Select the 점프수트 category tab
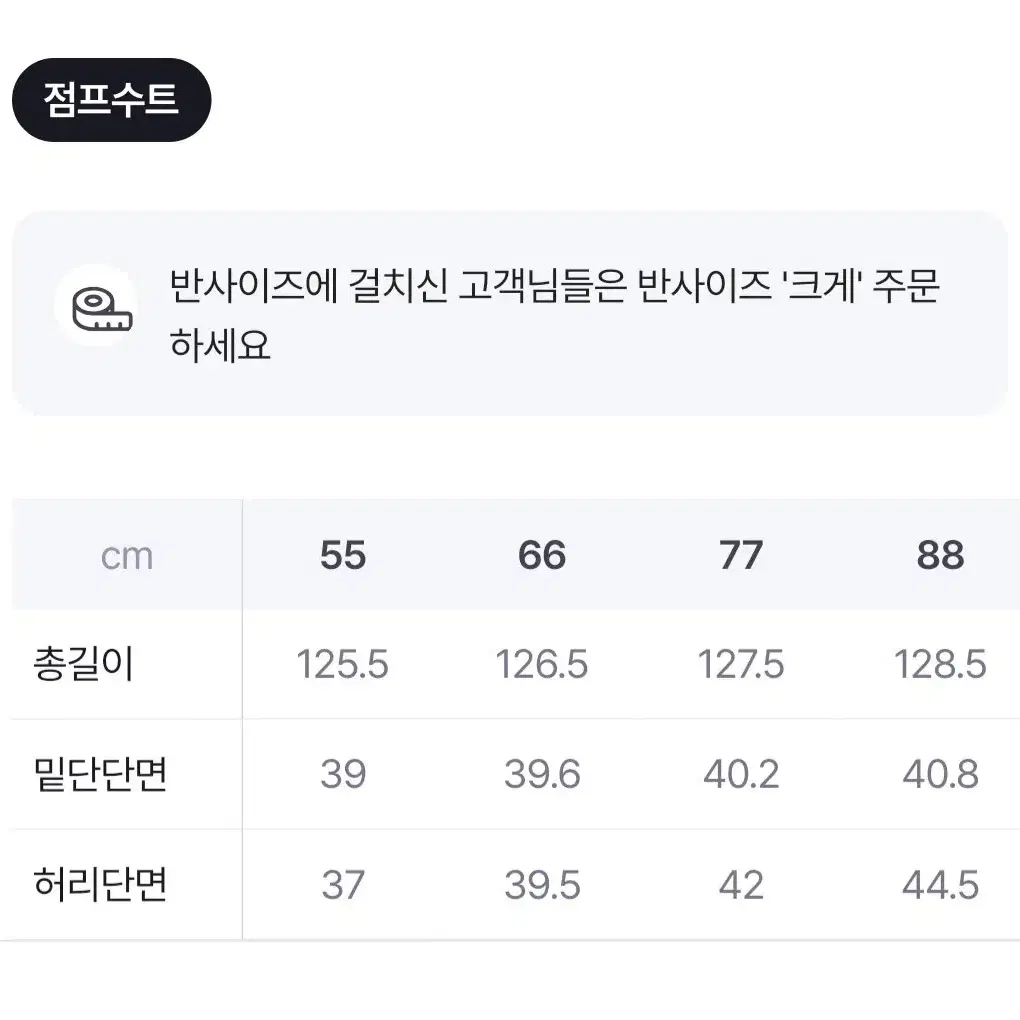This screenshot has width=1020, height=1020. tap(111, 100)
